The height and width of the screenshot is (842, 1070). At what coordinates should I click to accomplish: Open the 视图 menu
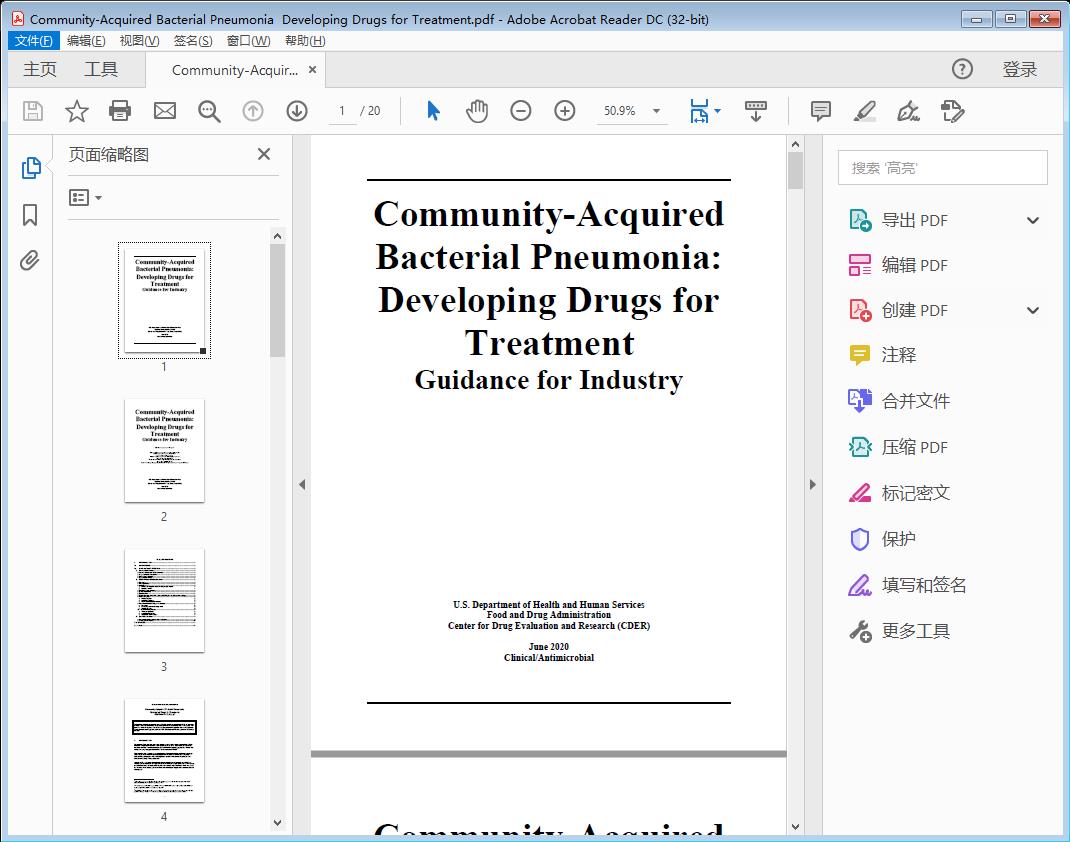[x=139, y=40]
